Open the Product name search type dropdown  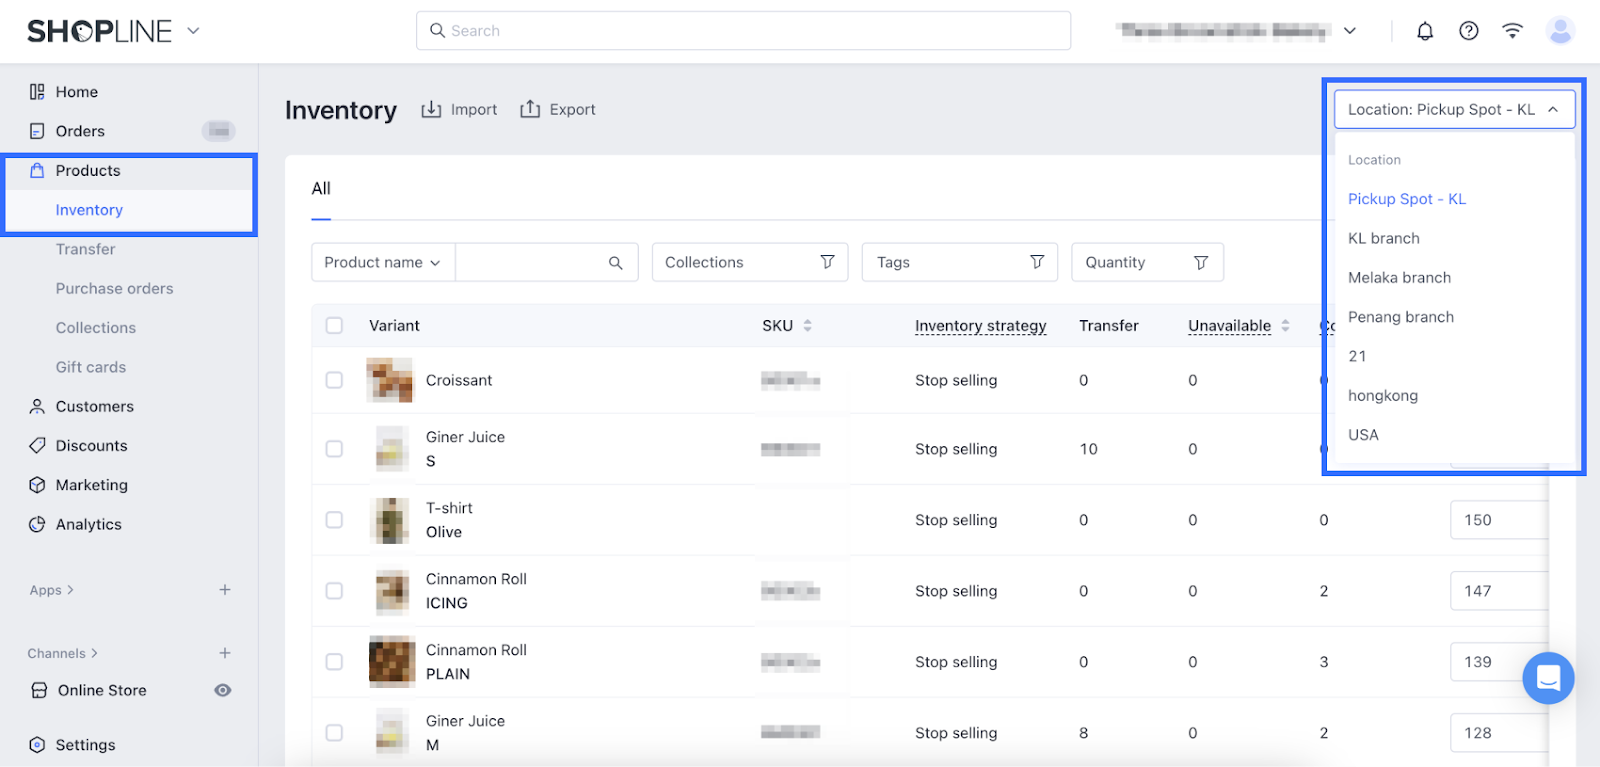pyautogui.click(x=383, y=262)
